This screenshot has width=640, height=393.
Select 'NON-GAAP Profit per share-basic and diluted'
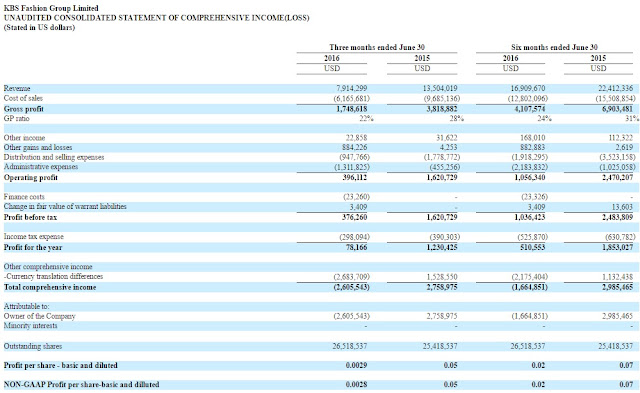click(x=81, y=384)
